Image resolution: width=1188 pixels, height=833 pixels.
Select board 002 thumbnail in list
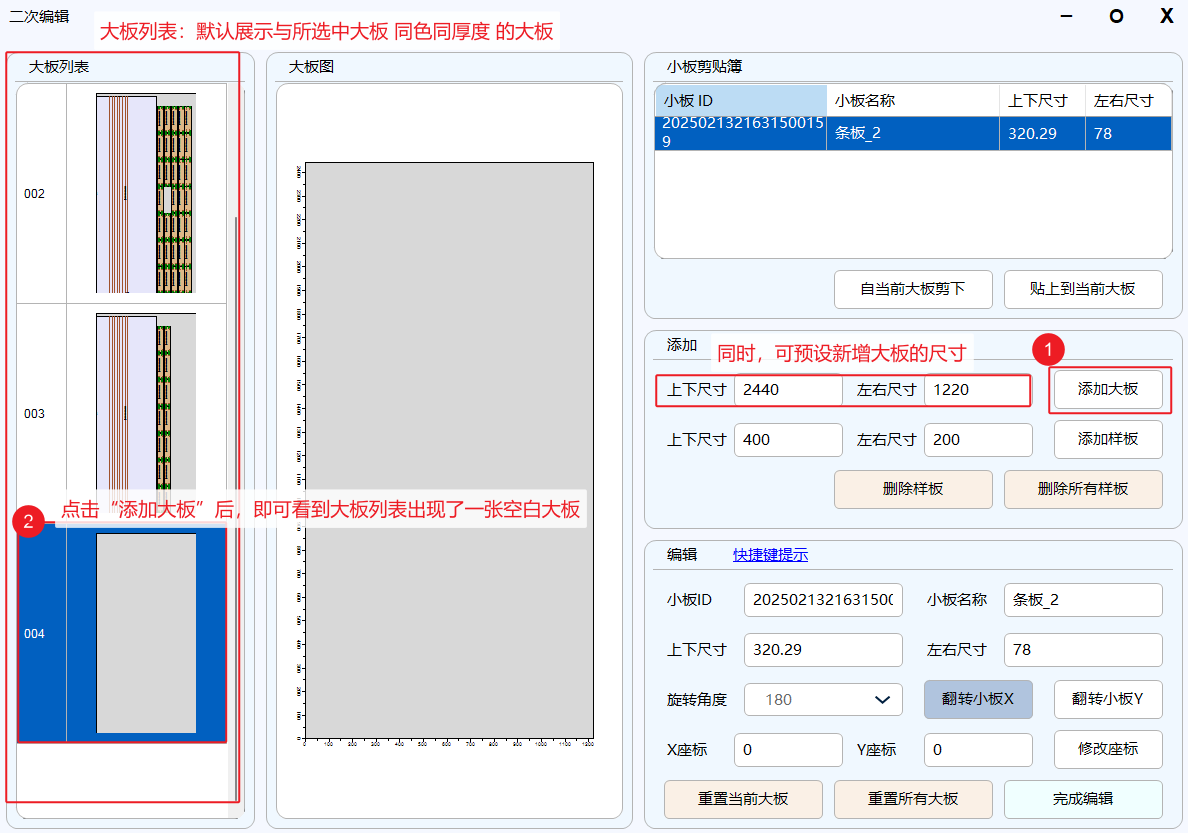tap(146, 193)
